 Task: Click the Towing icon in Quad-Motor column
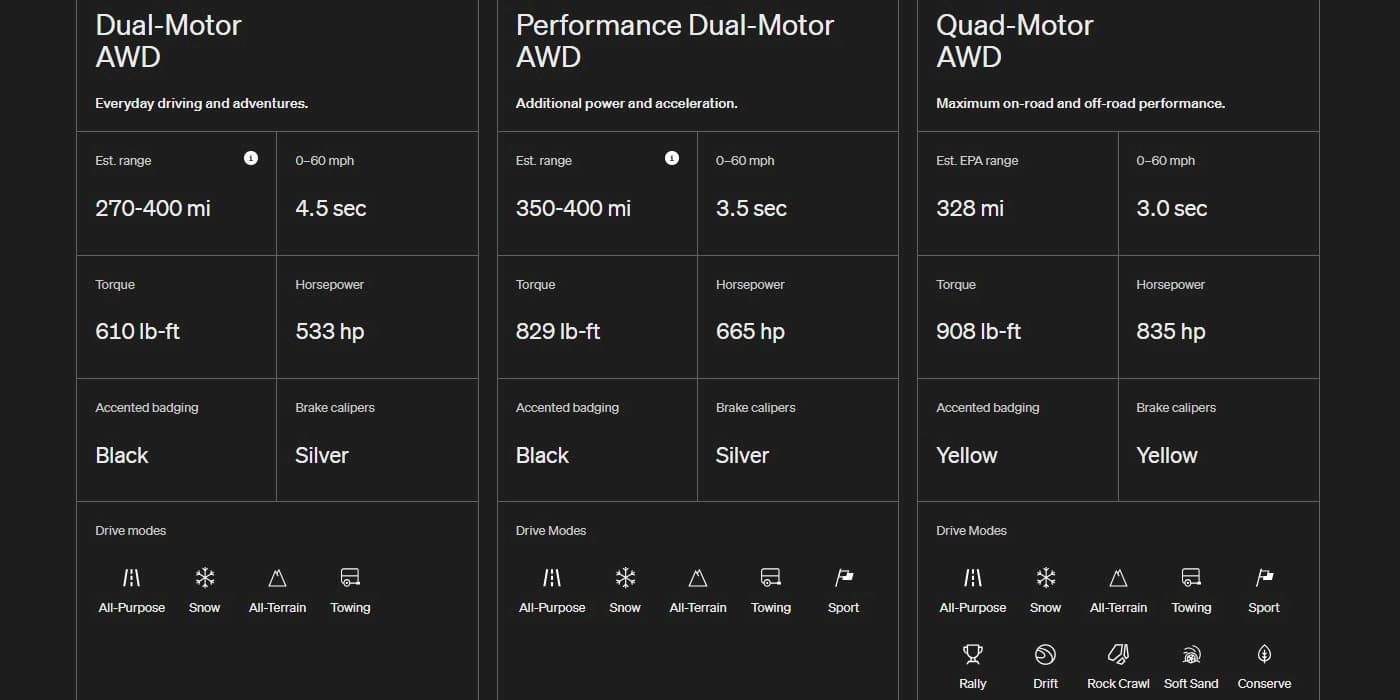[x=1191, y=577]
